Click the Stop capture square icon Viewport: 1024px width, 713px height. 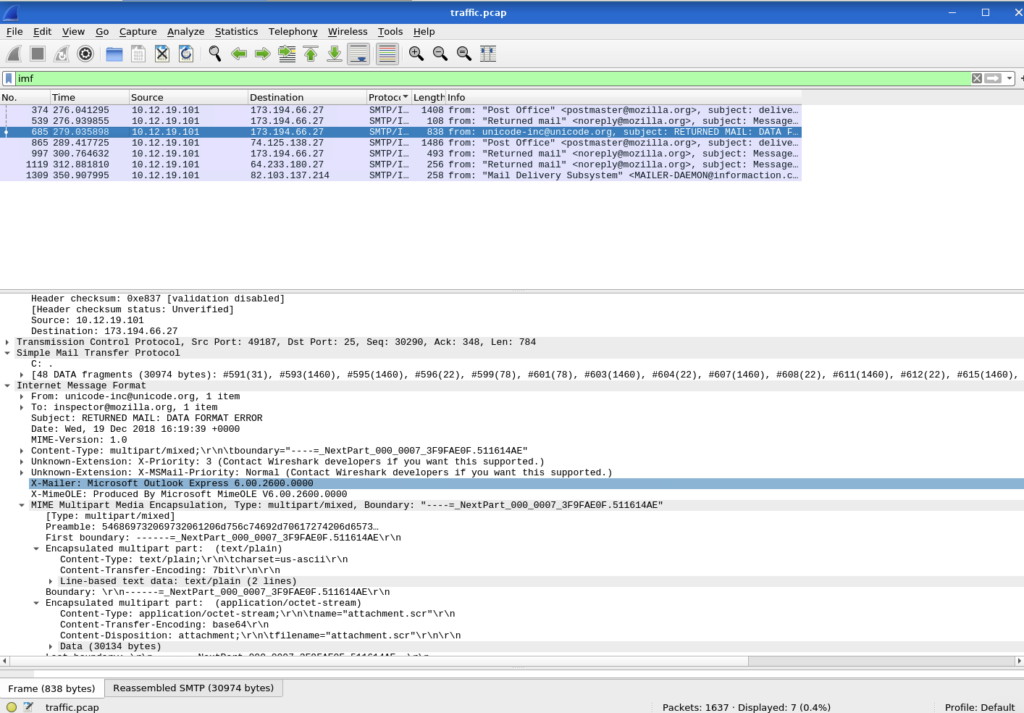click(x=38, y=54)
